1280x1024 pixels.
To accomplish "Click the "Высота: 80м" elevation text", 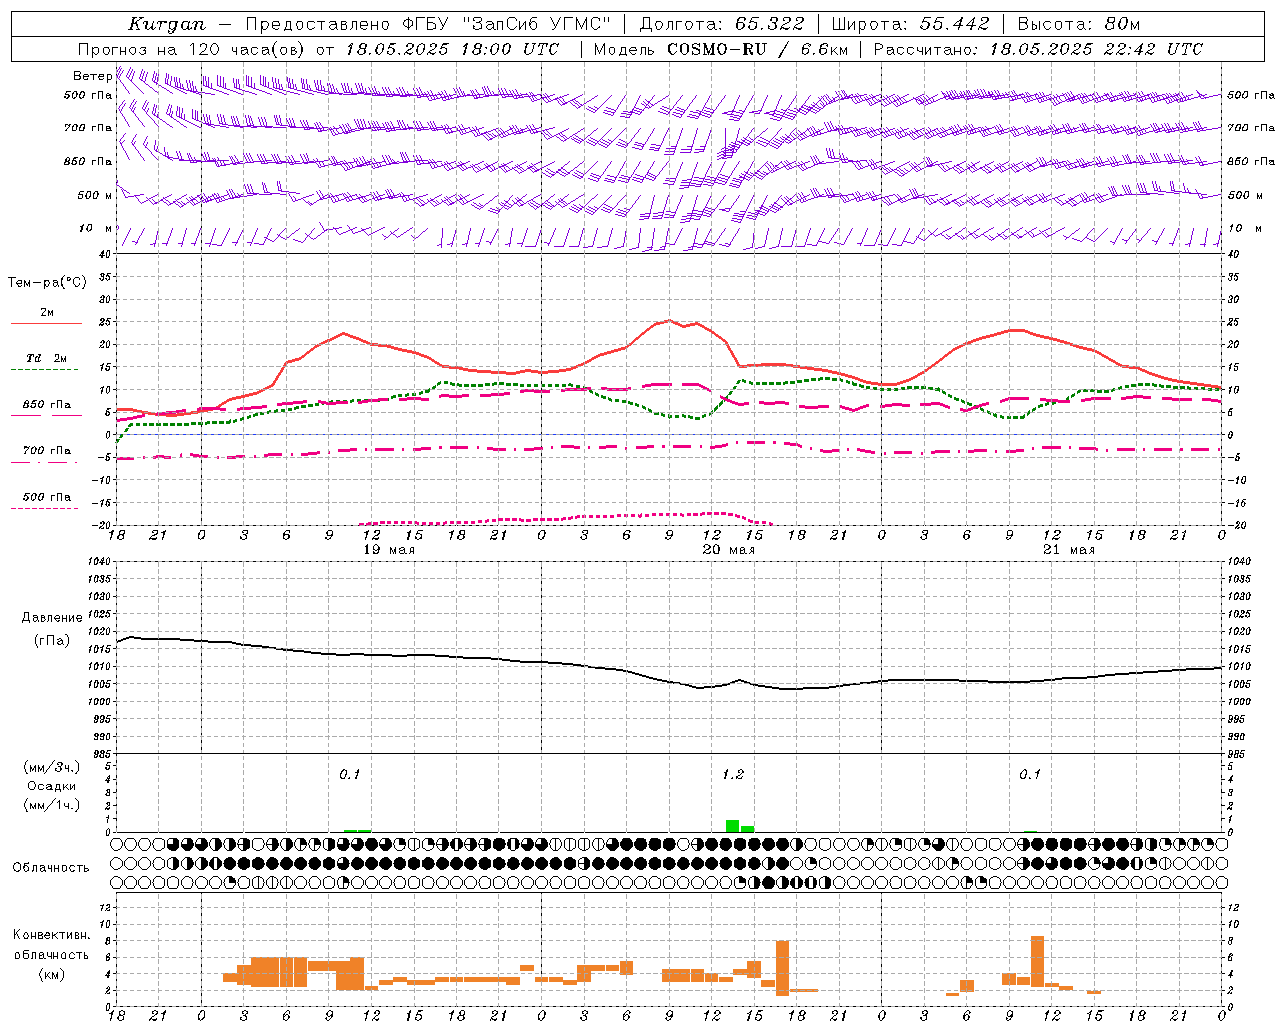I will point(1078,24).
